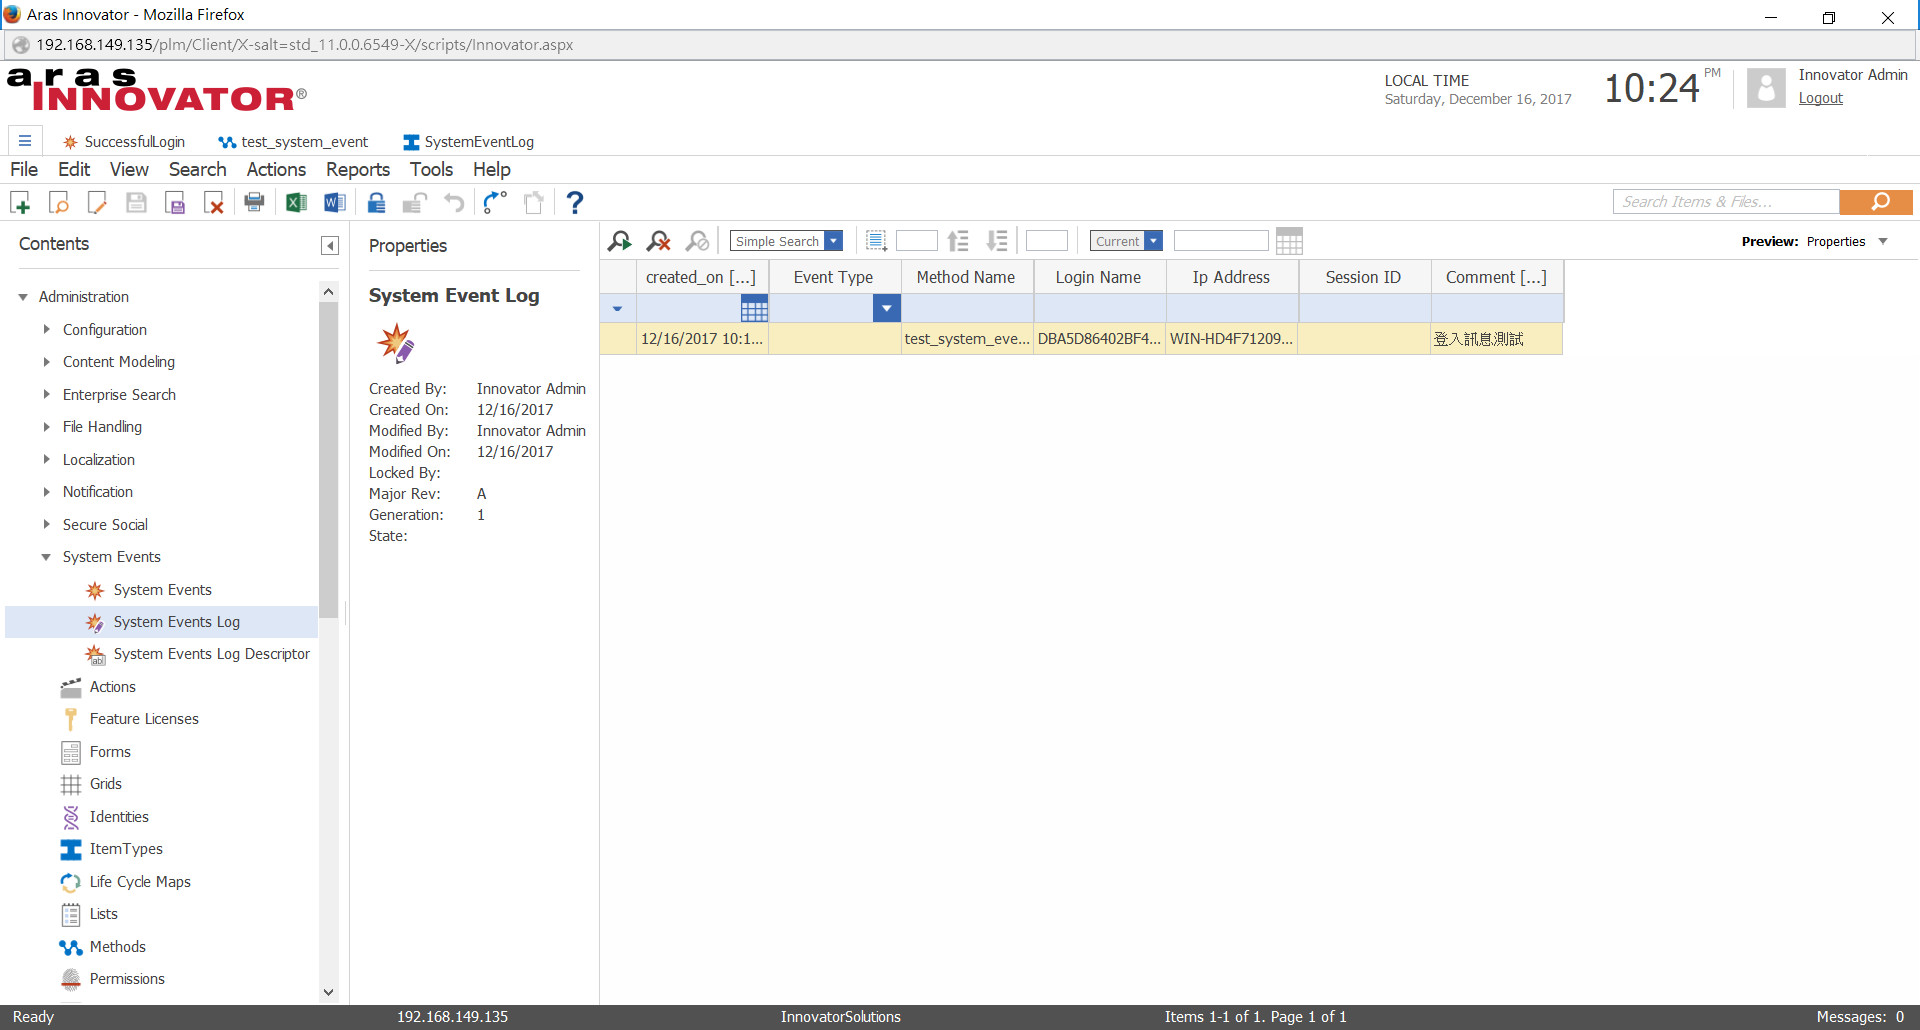Click the page size icon
Image resolution: width=1920 pixels, height=1030 pixels.
(x=877, y=241)
